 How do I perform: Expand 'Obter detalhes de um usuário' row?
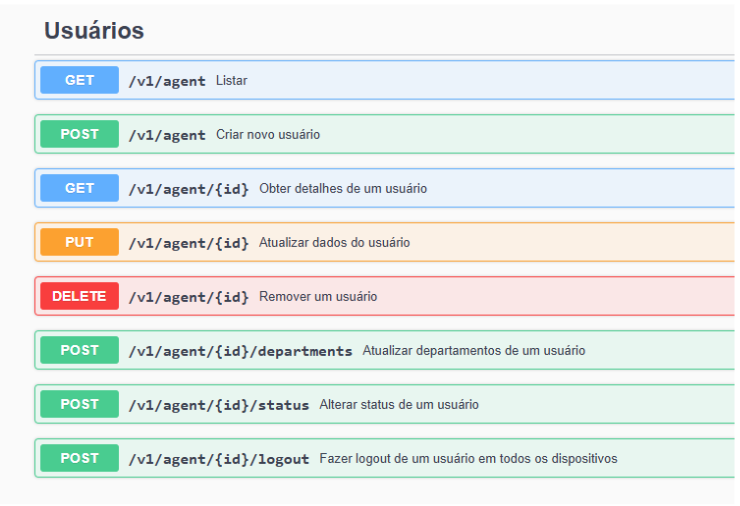click(342, 189)
